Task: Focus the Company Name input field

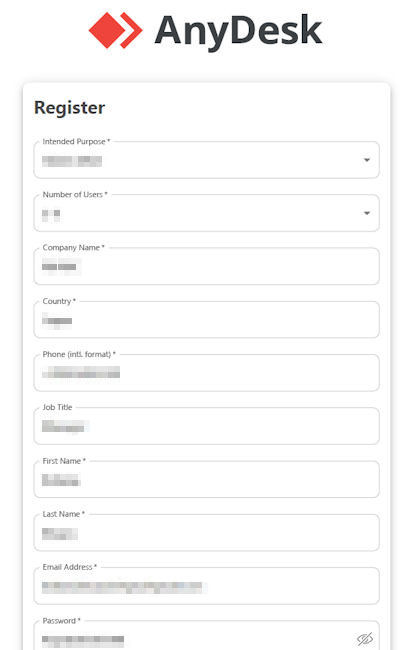Action: point(206,267)
